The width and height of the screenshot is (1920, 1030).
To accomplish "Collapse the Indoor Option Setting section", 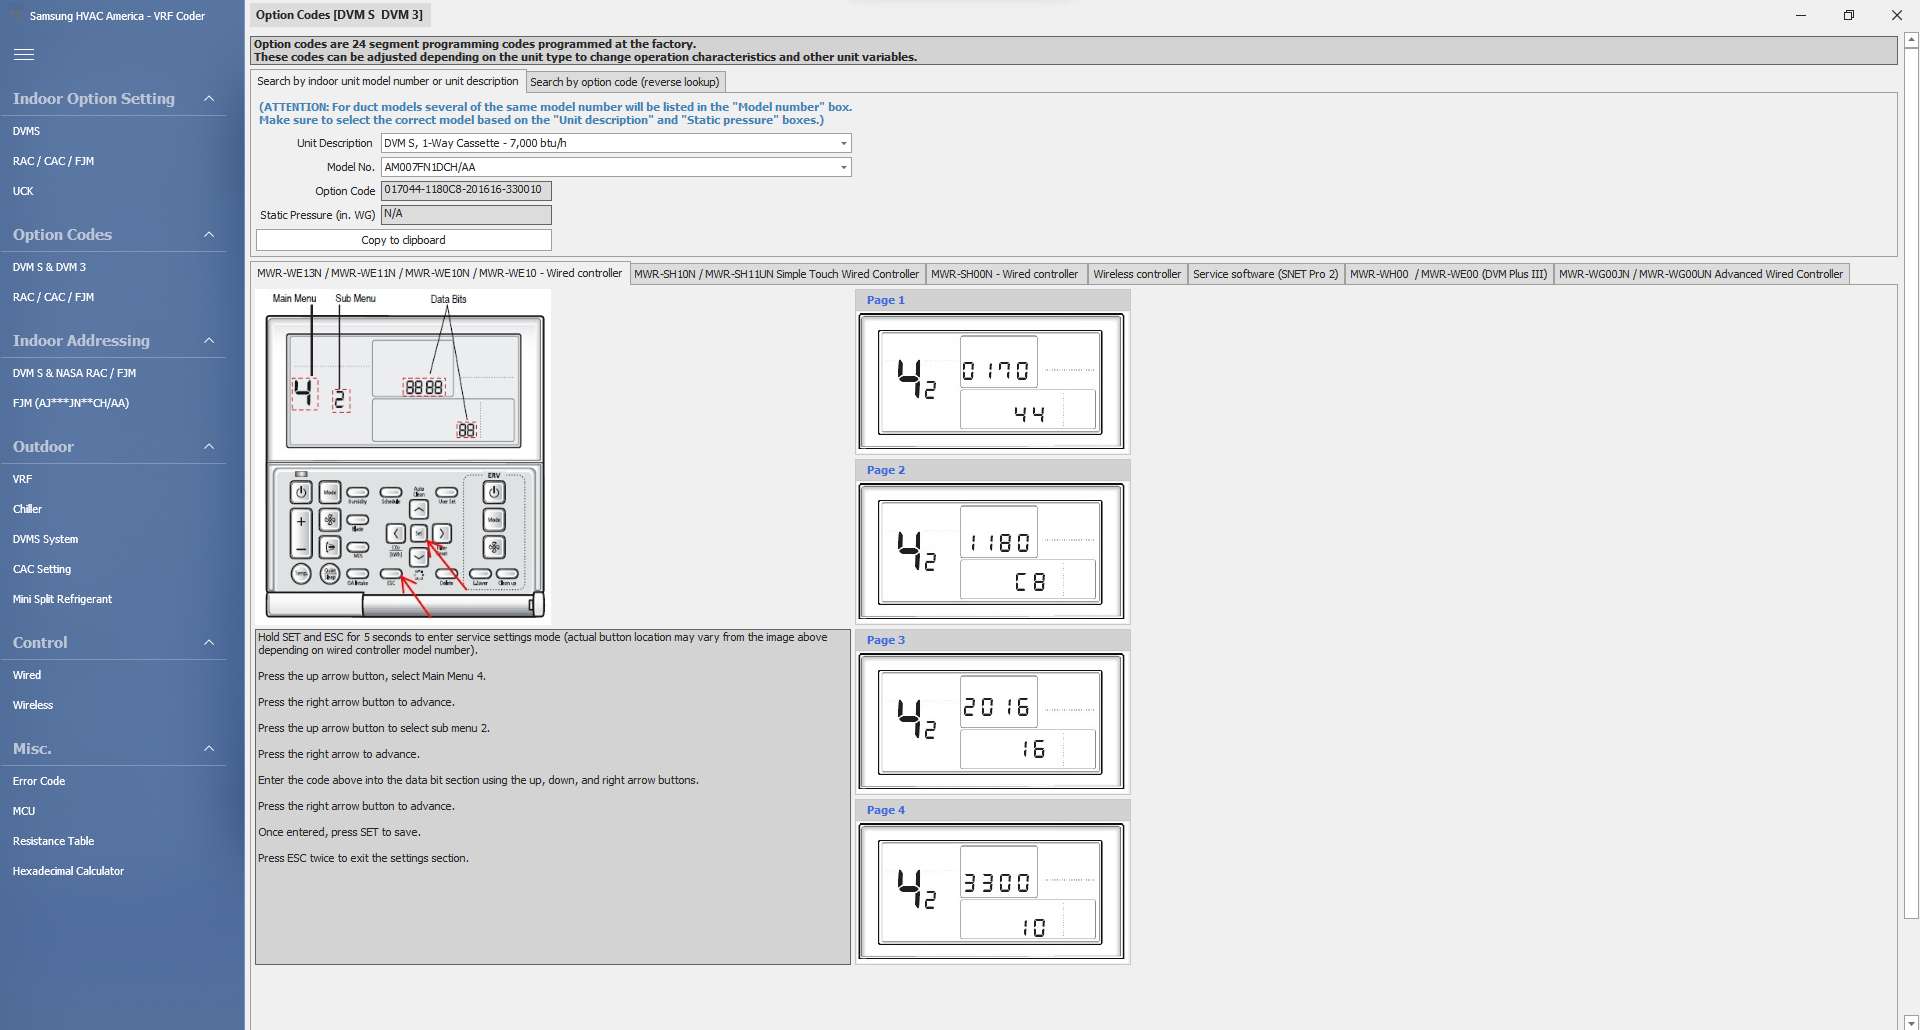I will coord(209,99).
